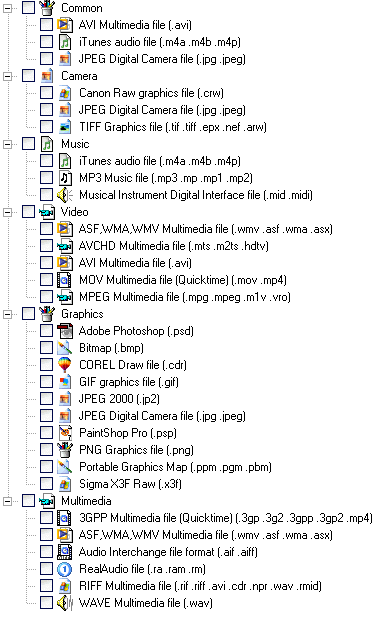Click the iTunes audio icon under Common
This screenshot has width=388, height=622.
coord(65,42)
